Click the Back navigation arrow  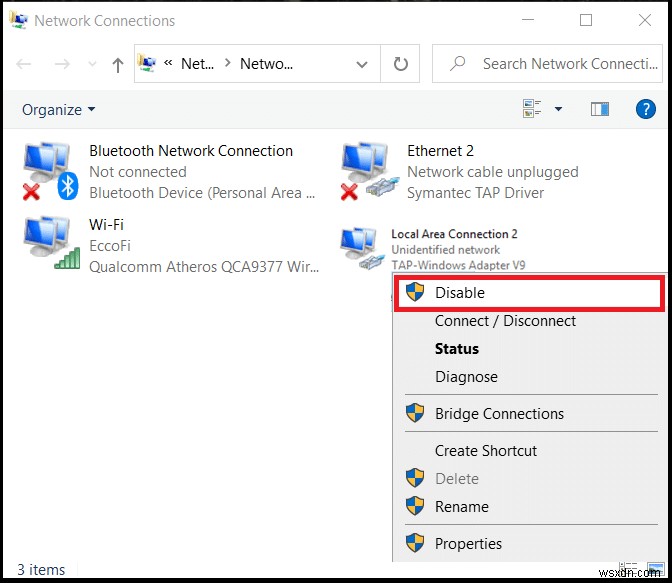pyautogui.click(x=24, y=64)
